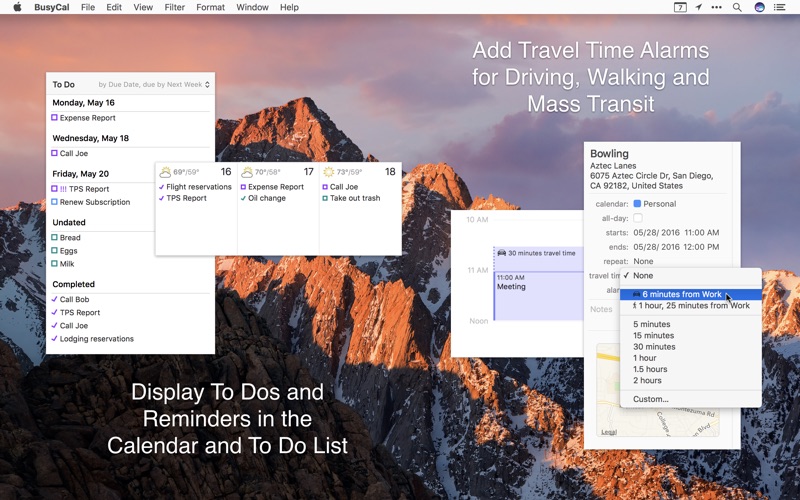
Task: Check Expense Report on day 17
Action: 243,187
